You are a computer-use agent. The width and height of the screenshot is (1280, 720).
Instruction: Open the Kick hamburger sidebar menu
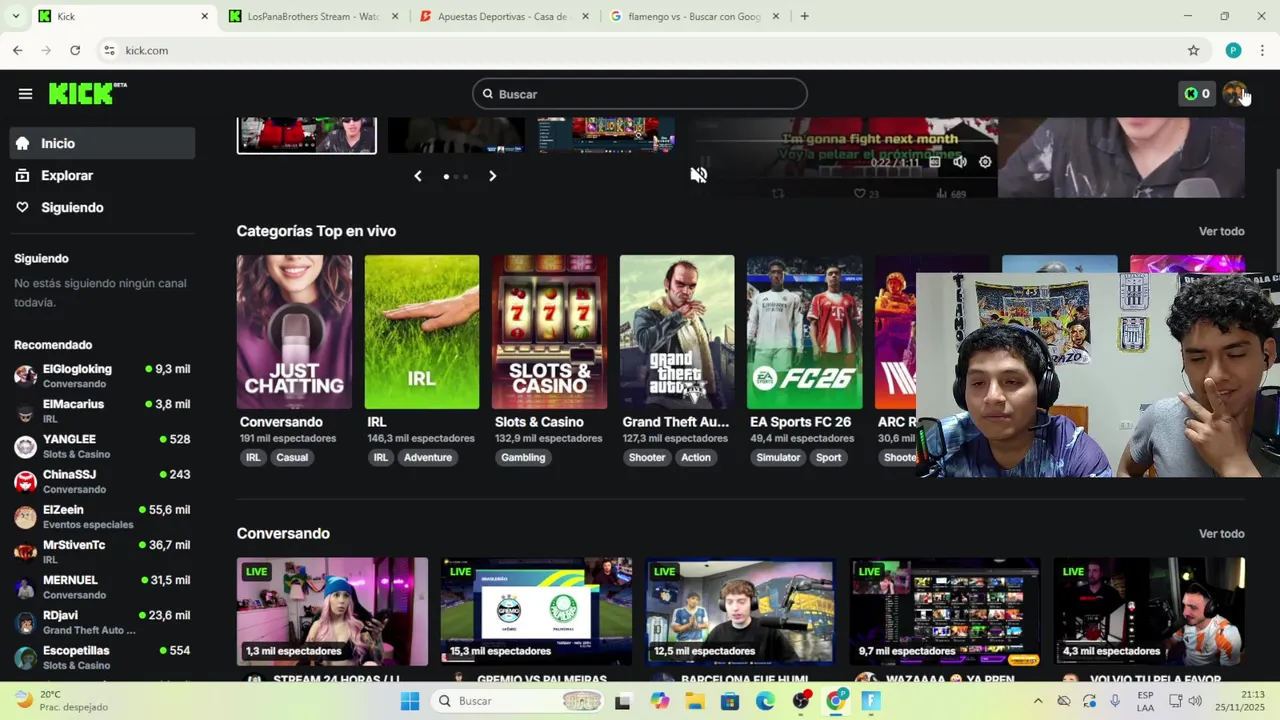pyautogui.click(x=25, y=94)
